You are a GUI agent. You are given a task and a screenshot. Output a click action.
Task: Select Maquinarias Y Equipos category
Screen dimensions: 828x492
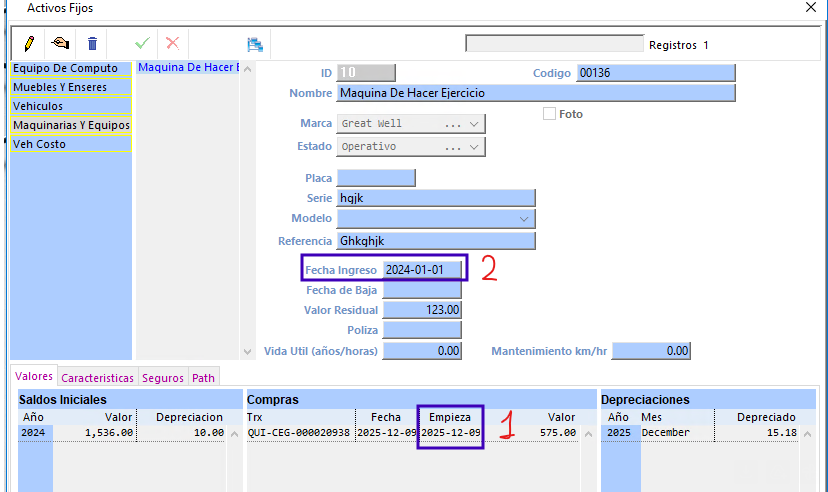click(x=70, y=126)
